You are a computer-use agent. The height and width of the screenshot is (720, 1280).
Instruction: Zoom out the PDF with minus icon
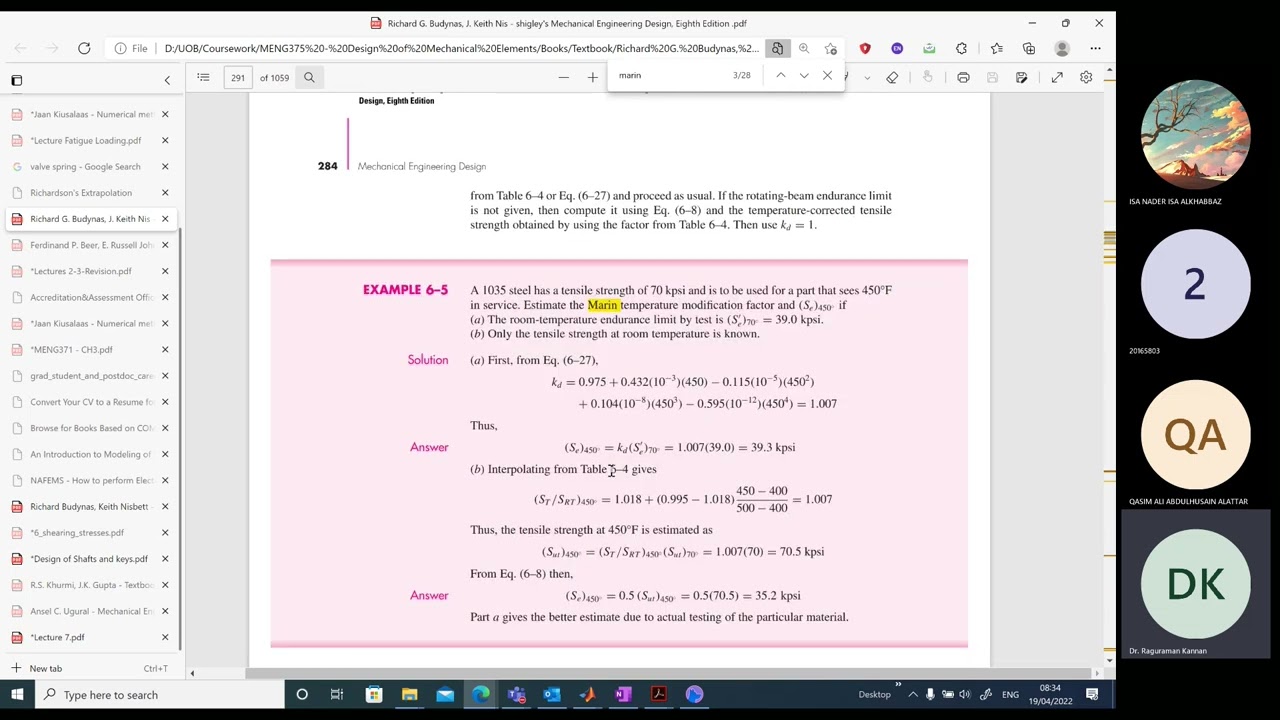(x=564, y=77)
